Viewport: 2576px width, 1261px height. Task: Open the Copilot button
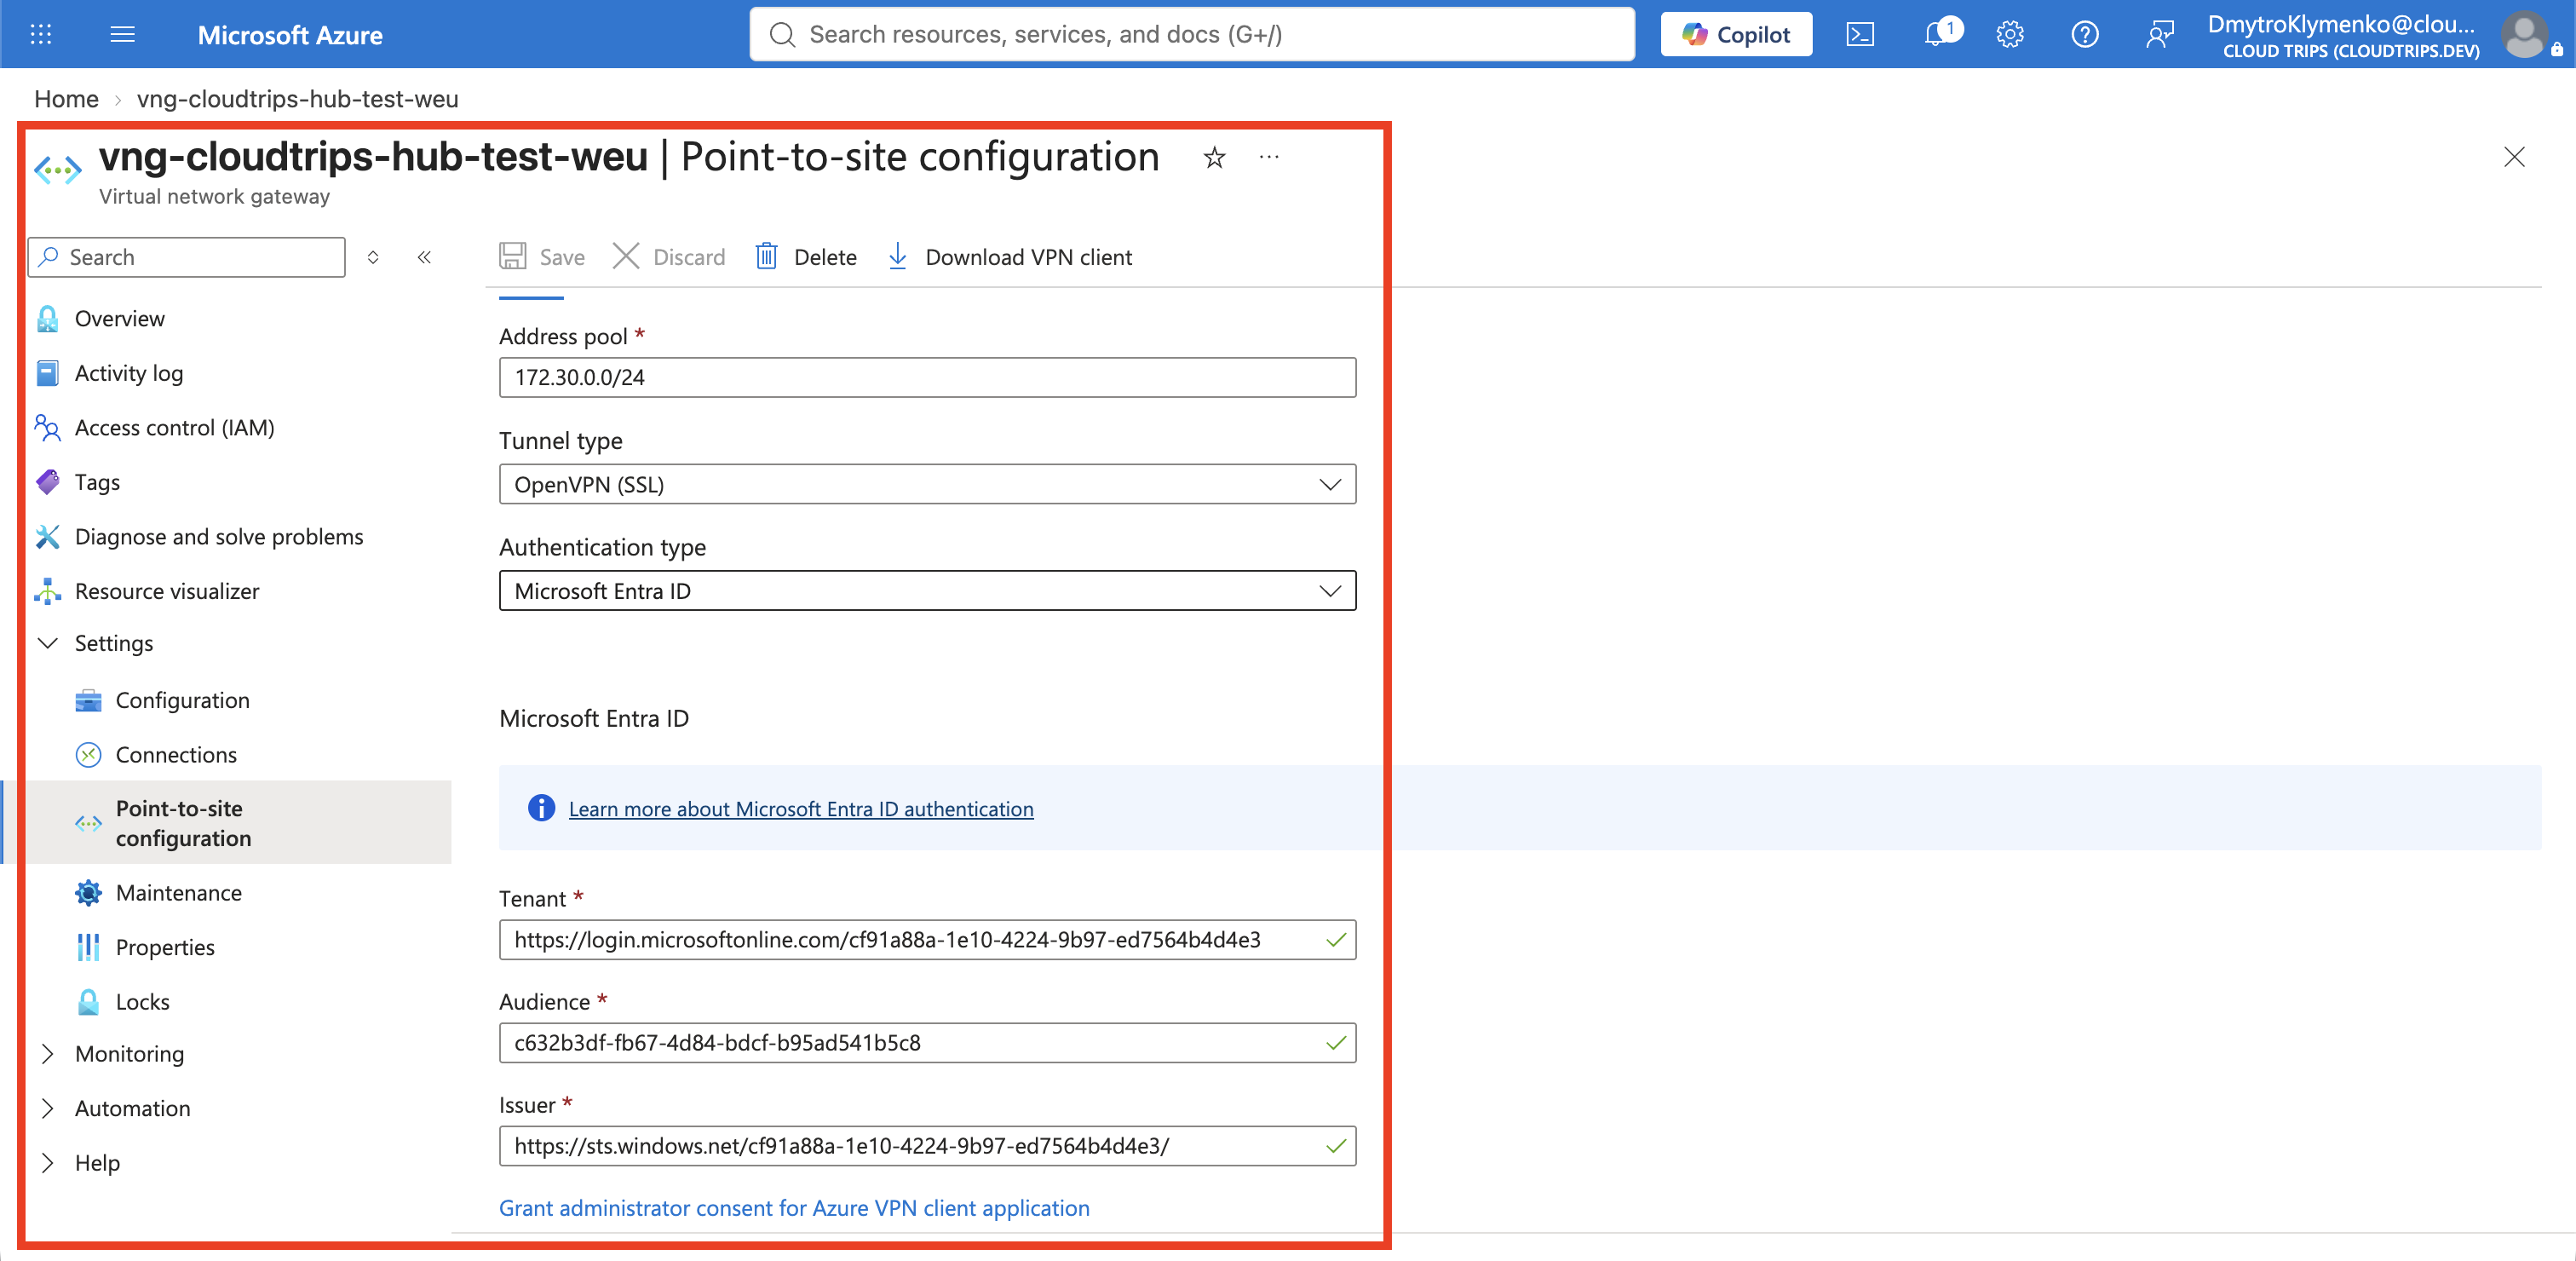1736,34
